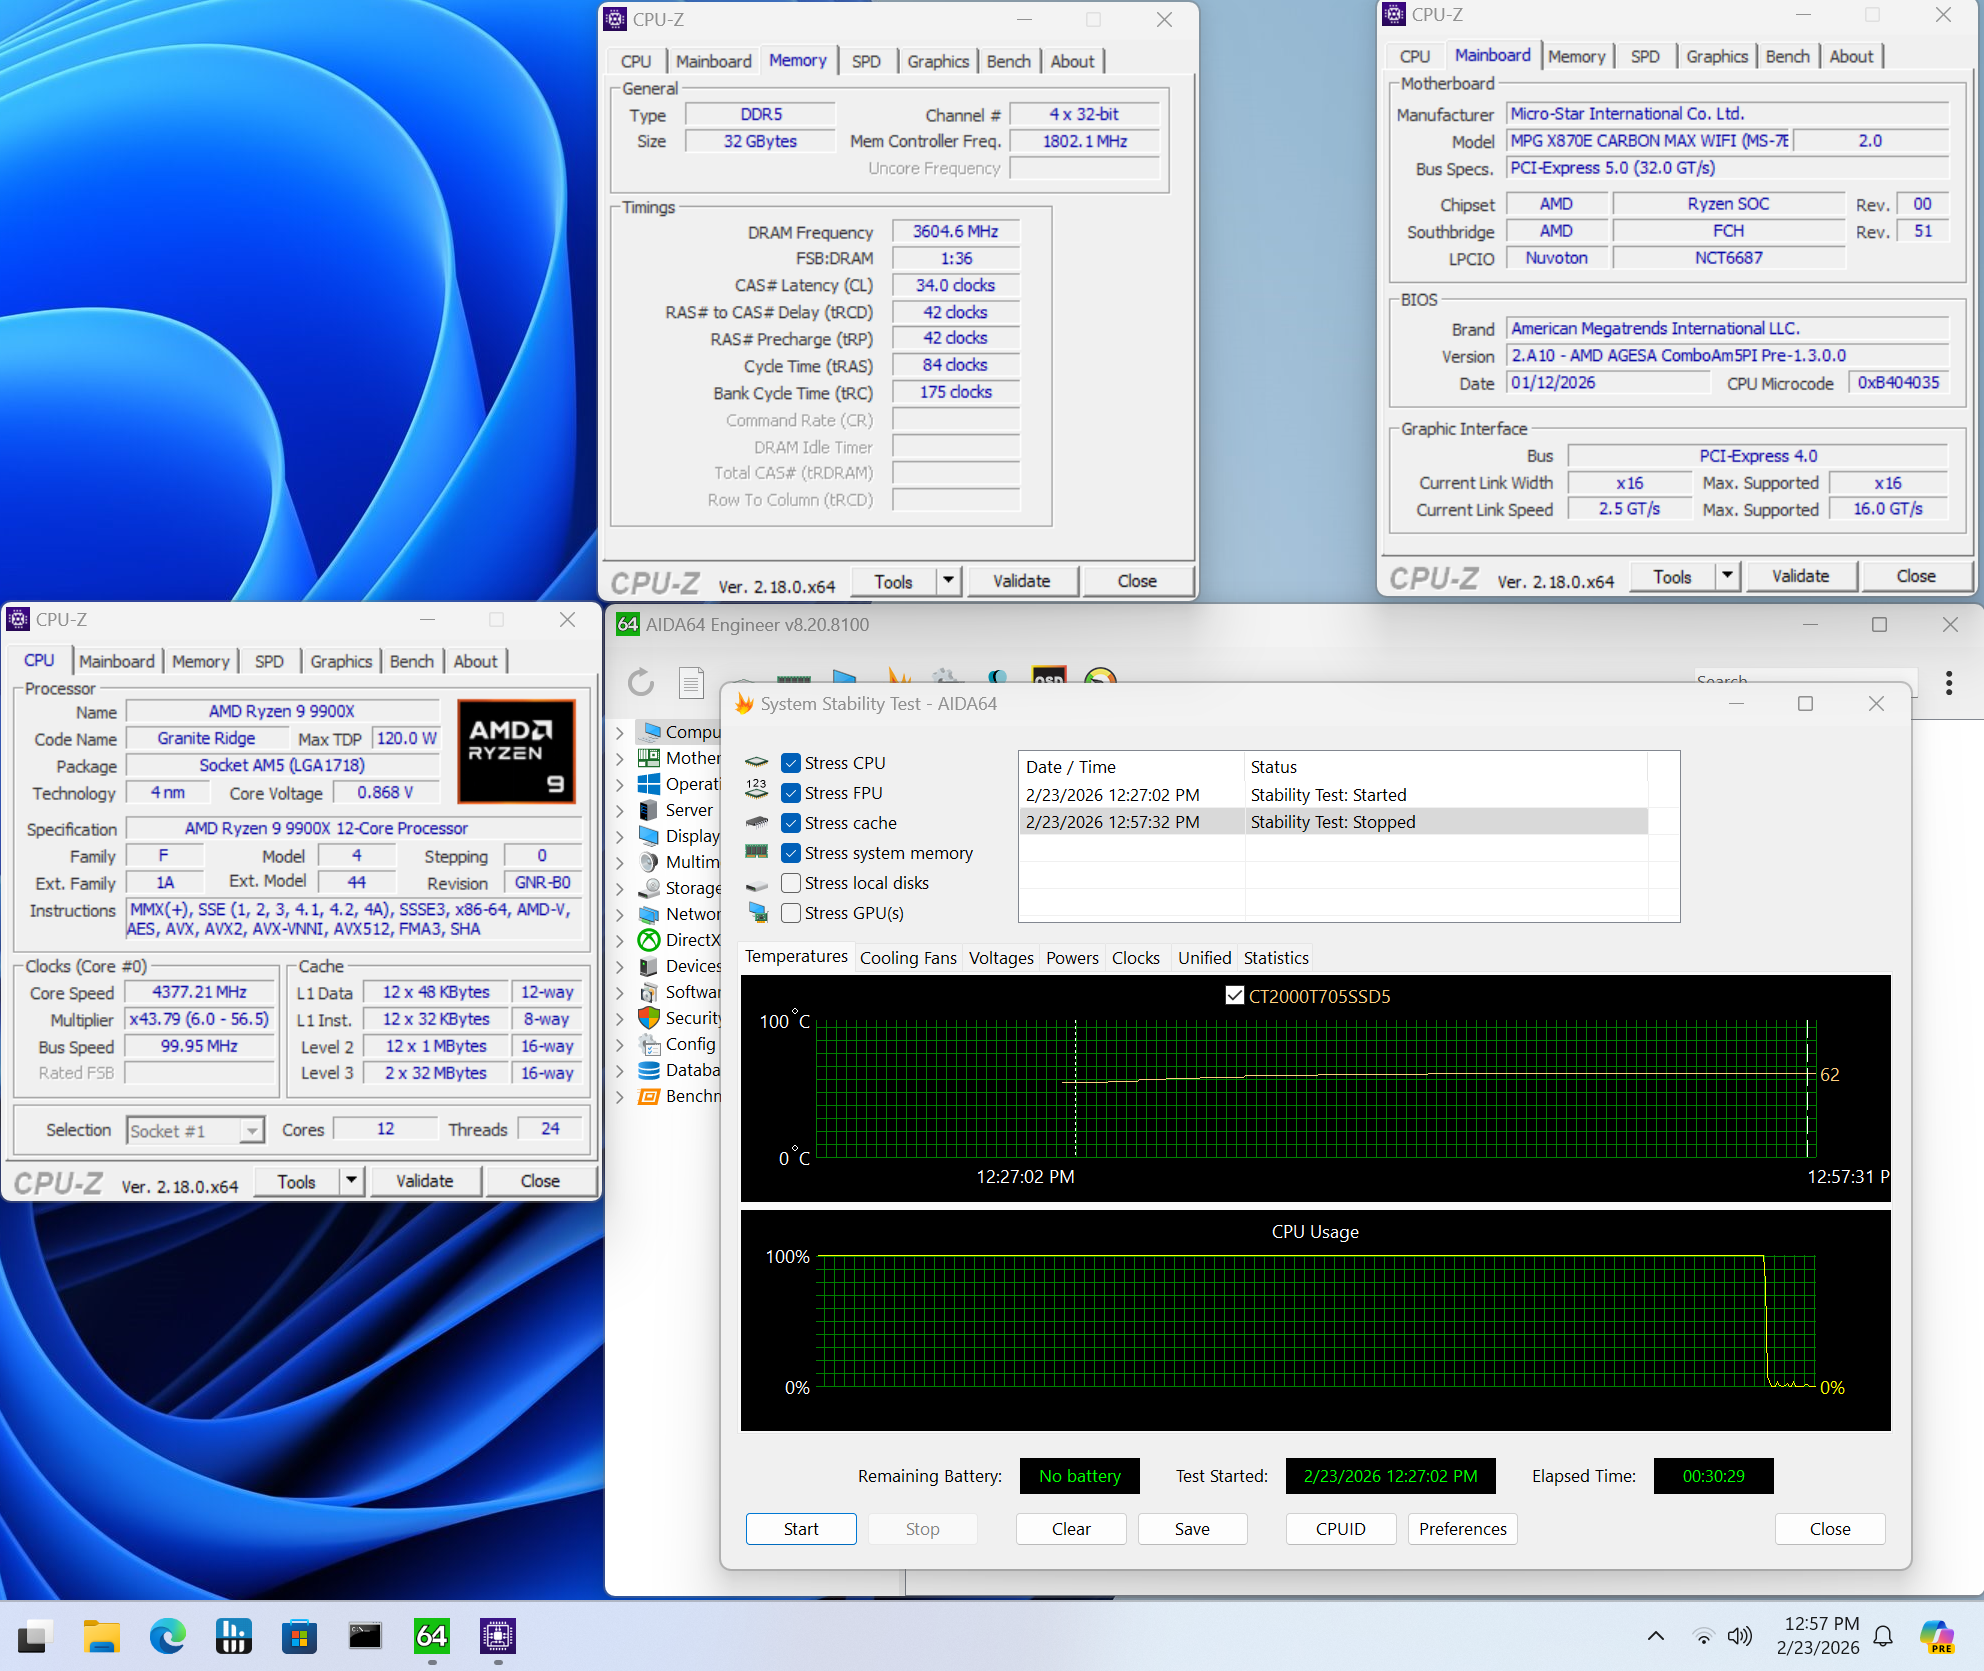This screenshot has height=1671, width=1984.
Task: Switch to the Clocks tab in stability test
Action: tap(1136, 957)
